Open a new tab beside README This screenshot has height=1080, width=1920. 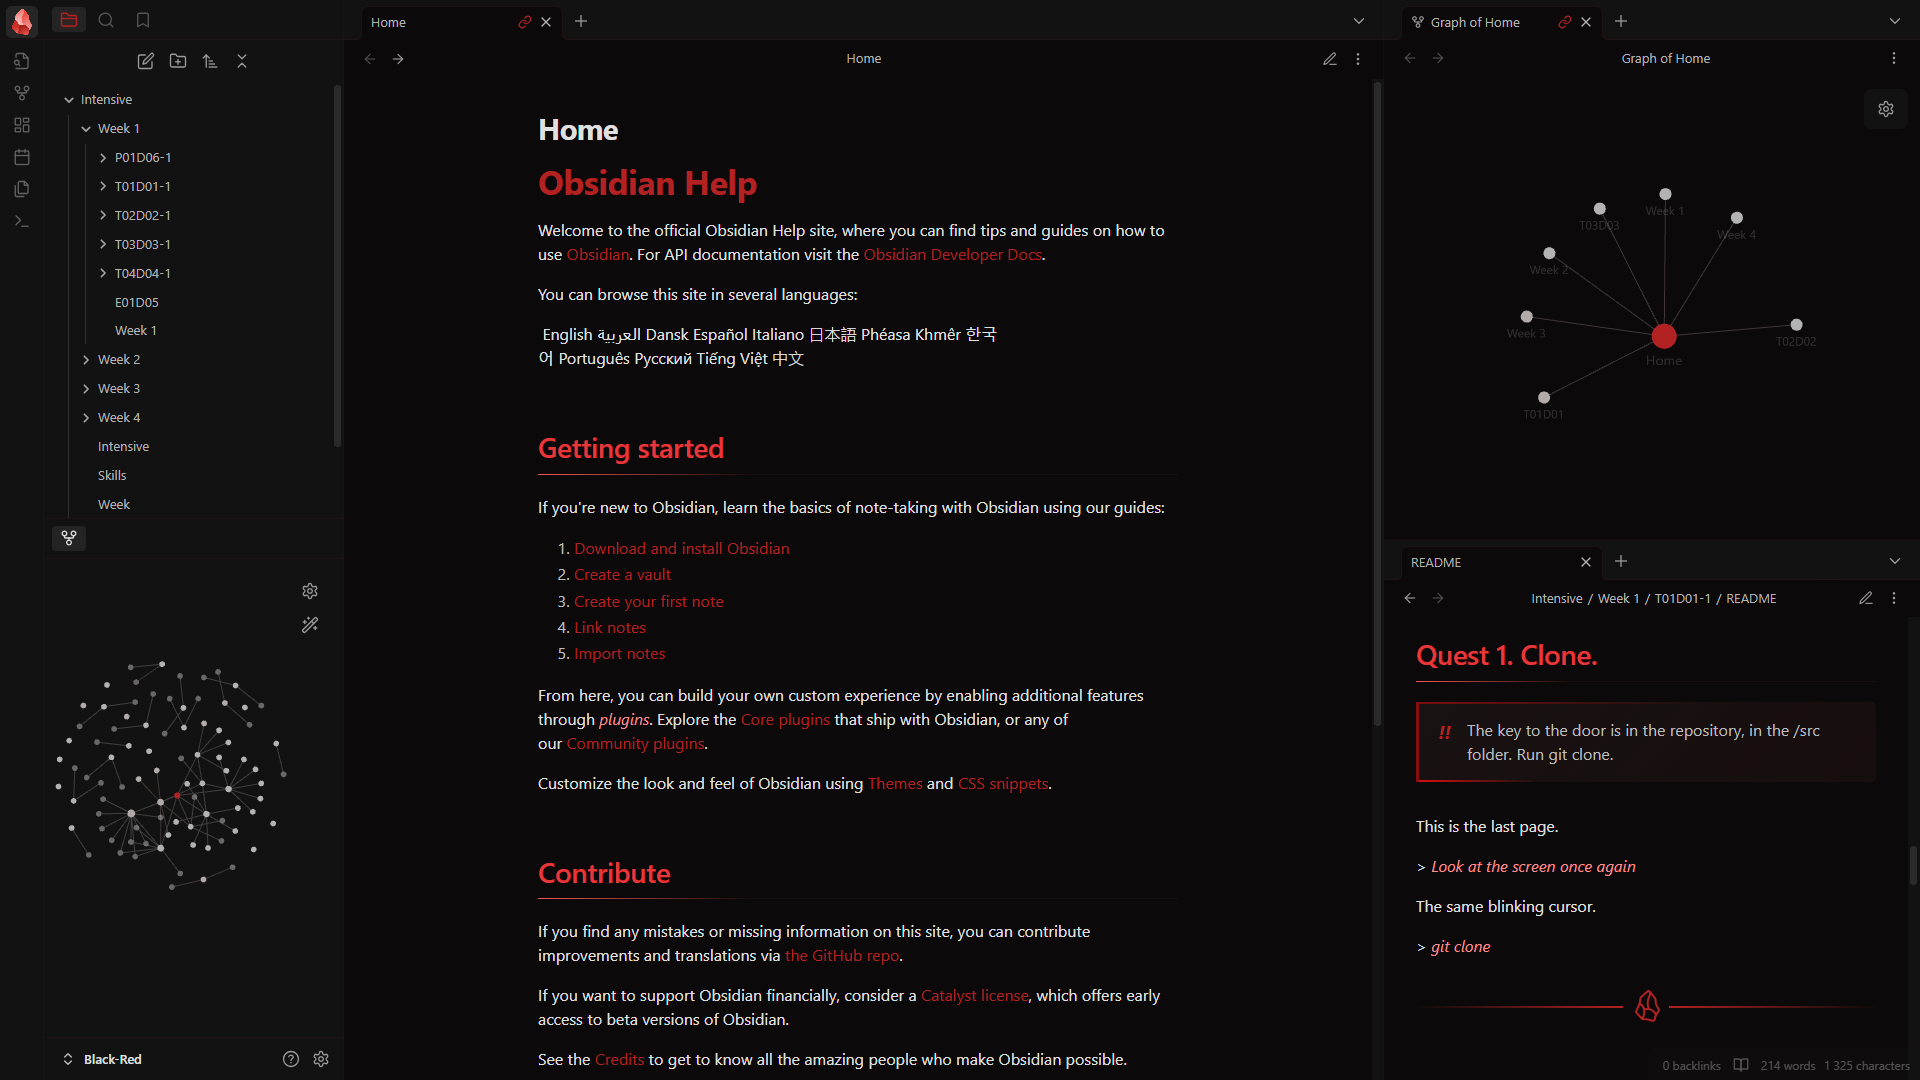[x=1621, y=561]
